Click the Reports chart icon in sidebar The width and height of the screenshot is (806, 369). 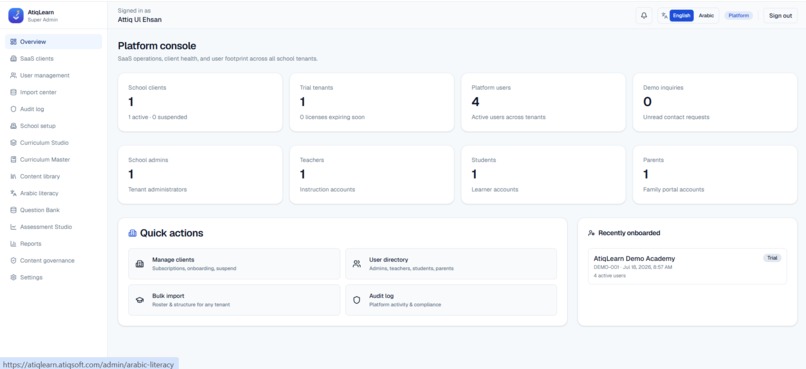click(13, 244)
